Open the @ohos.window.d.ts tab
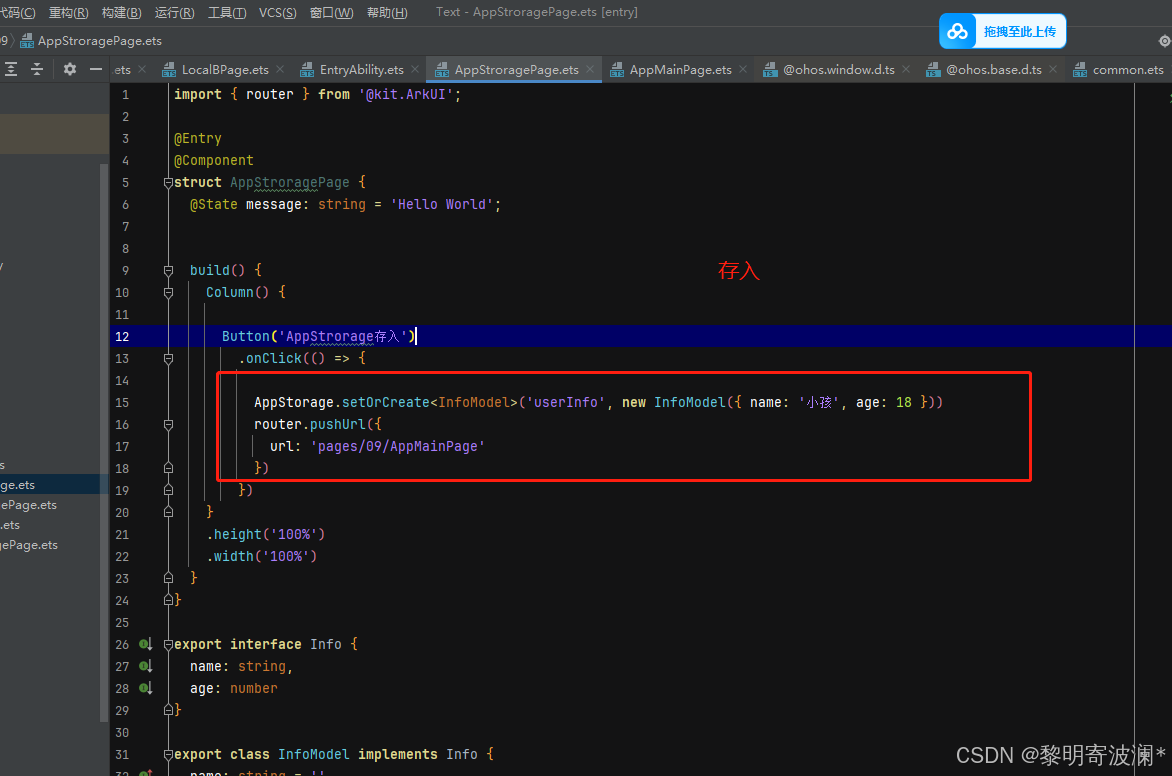 pyautogui.click(x=839, y=70)
